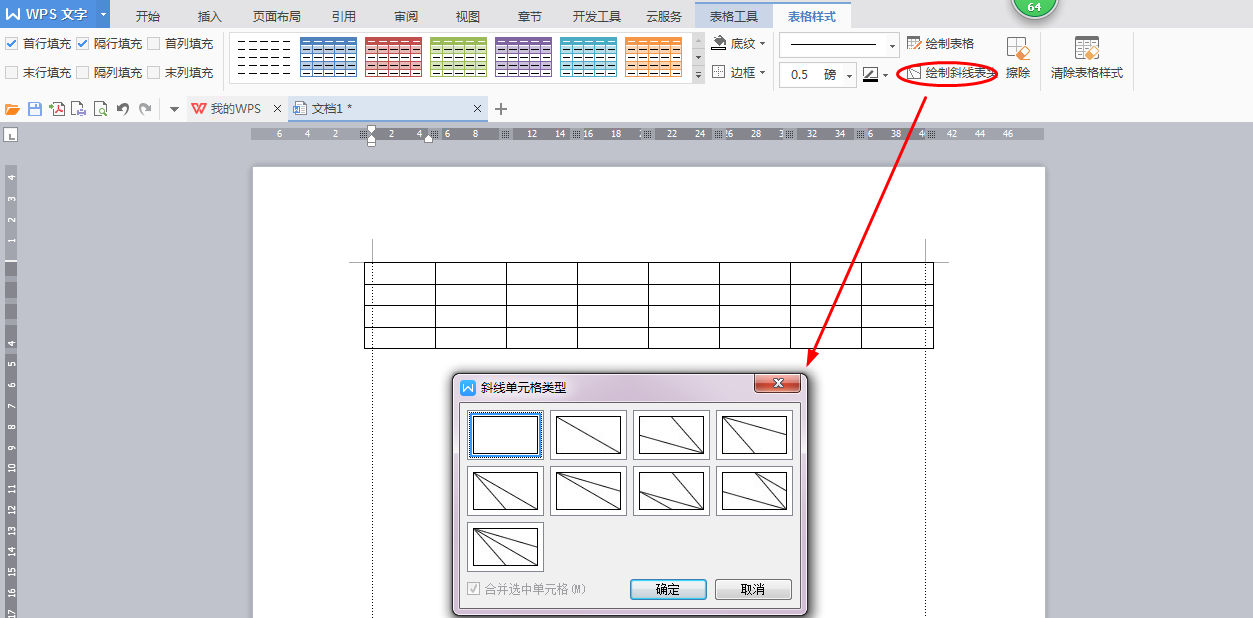The width and height of the screenshot is (1253, 618).
Task: Choose second cell type in second row
Action: click(x=588, y=491)
